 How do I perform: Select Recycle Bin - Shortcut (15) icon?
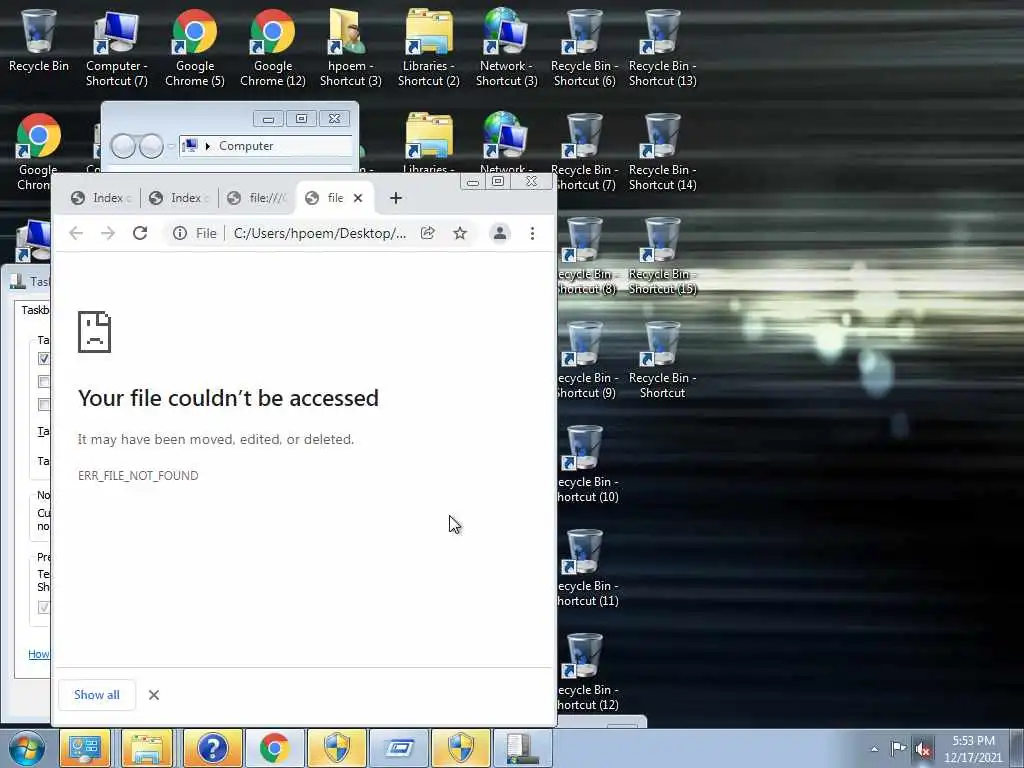pos(662,256)
